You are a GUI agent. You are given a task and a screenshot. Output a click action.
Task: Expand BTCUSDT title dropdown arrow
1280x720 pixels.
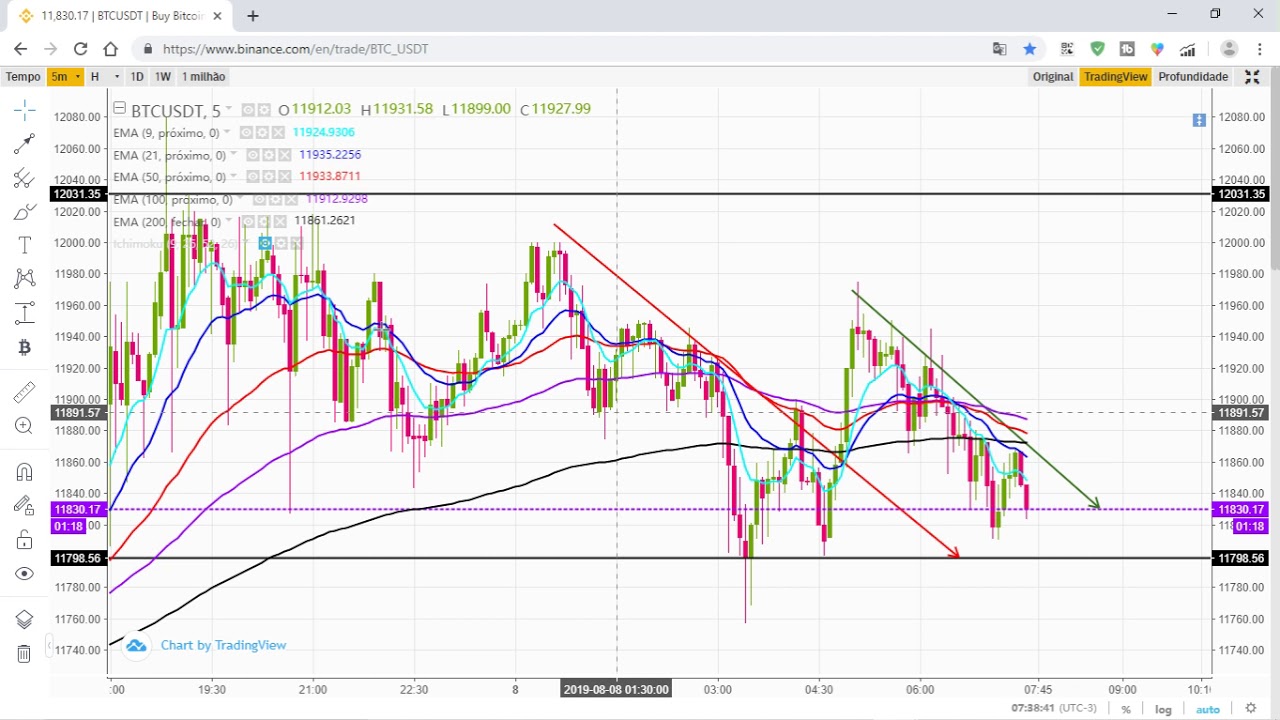[229, 108]
